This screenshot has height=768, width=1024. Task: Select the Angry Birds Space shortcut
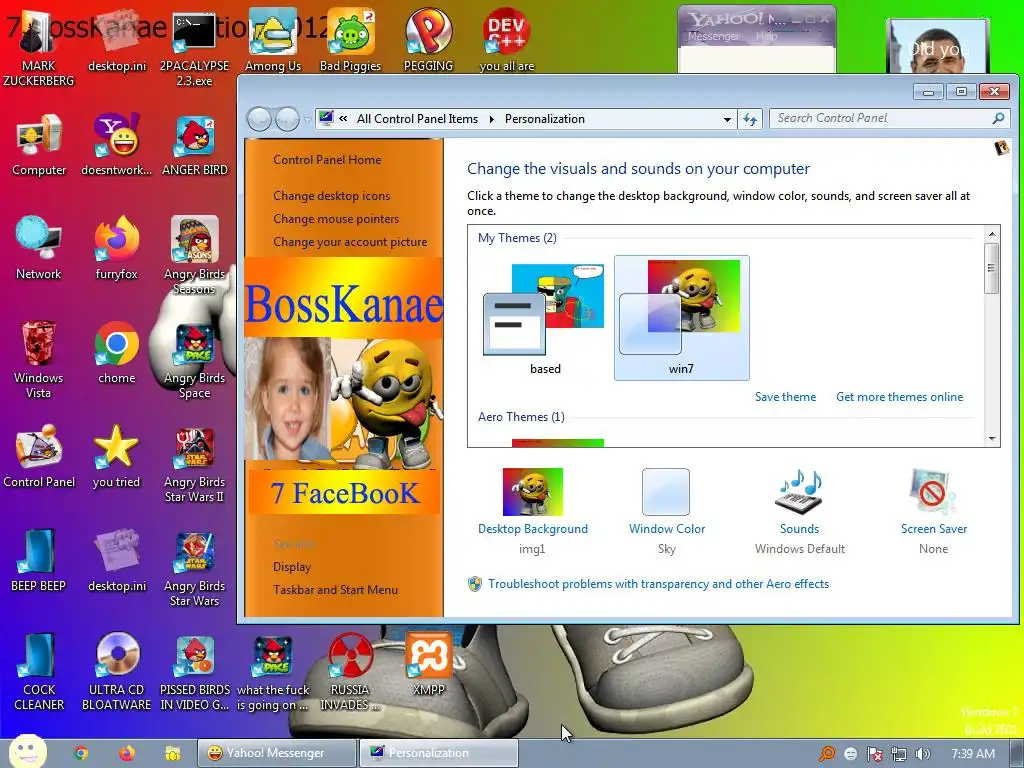click(195, 360)
